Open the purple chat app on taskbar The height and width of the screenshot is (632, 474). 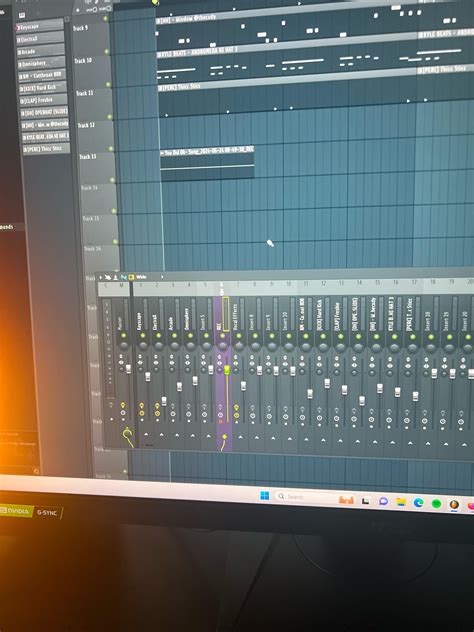[x=383, y=501]
